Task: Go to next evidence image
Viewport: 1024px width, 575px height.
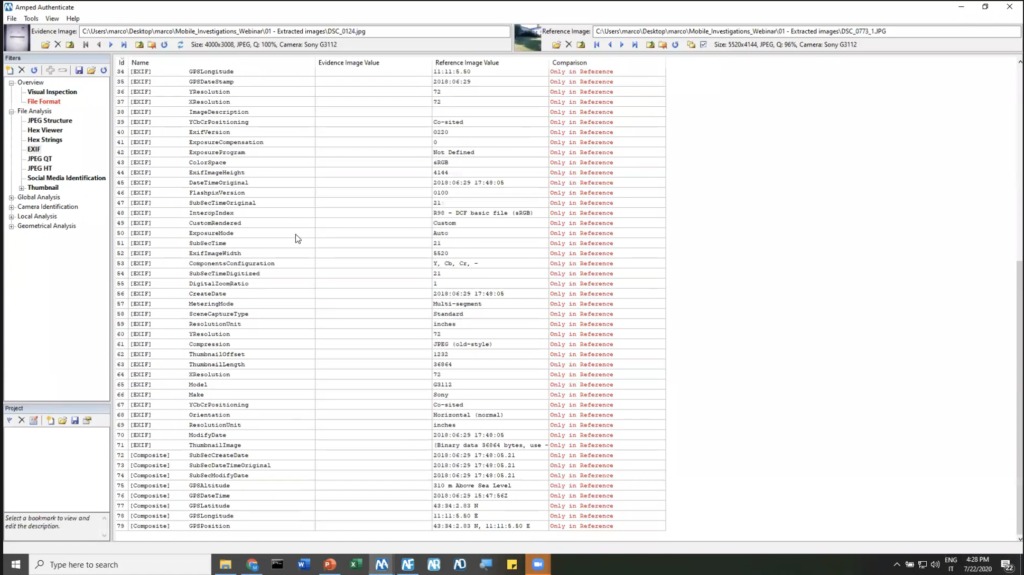Action: [x=111, y=44]
